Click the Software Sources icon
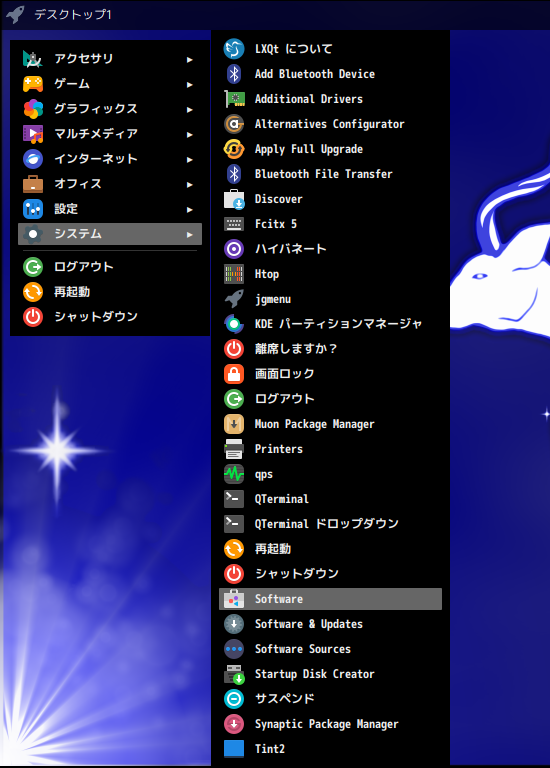Image resolution: width=550 pixels, height=768 pixels. (234, 649)
